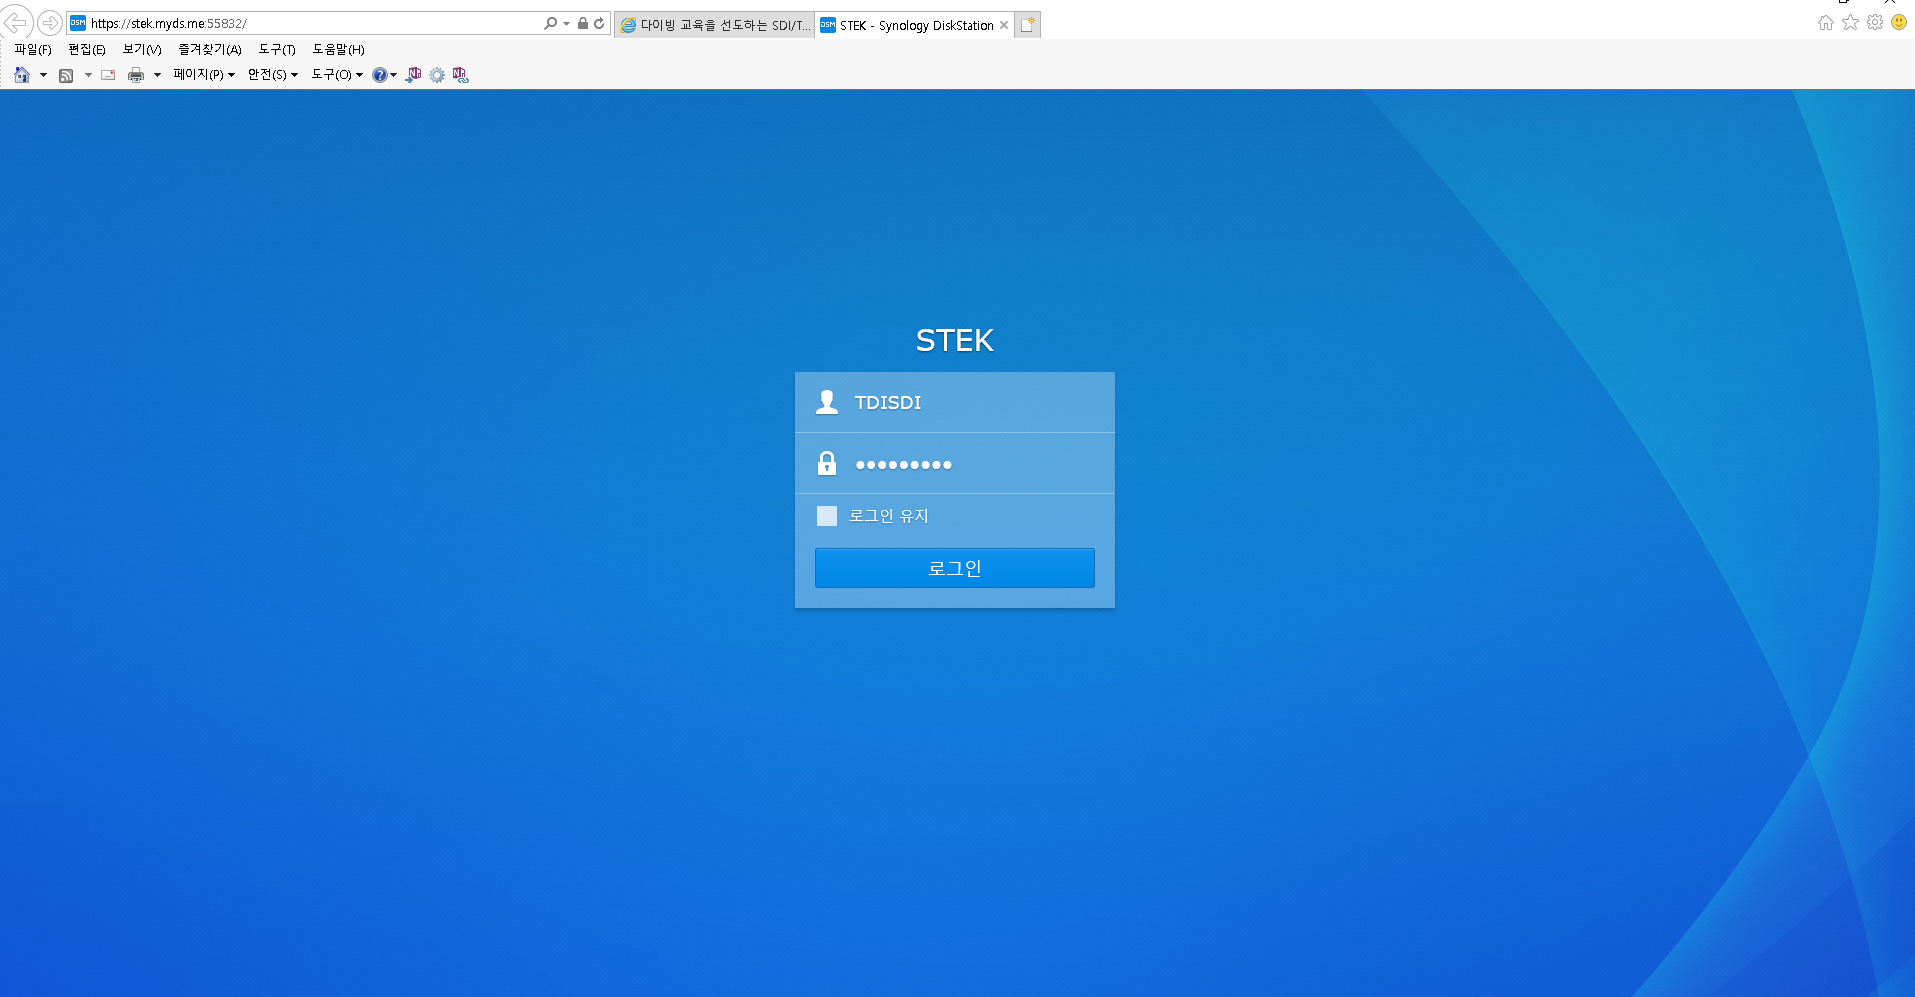
Task: Click the username field containing TDISDI
Action: click(955, 402)
